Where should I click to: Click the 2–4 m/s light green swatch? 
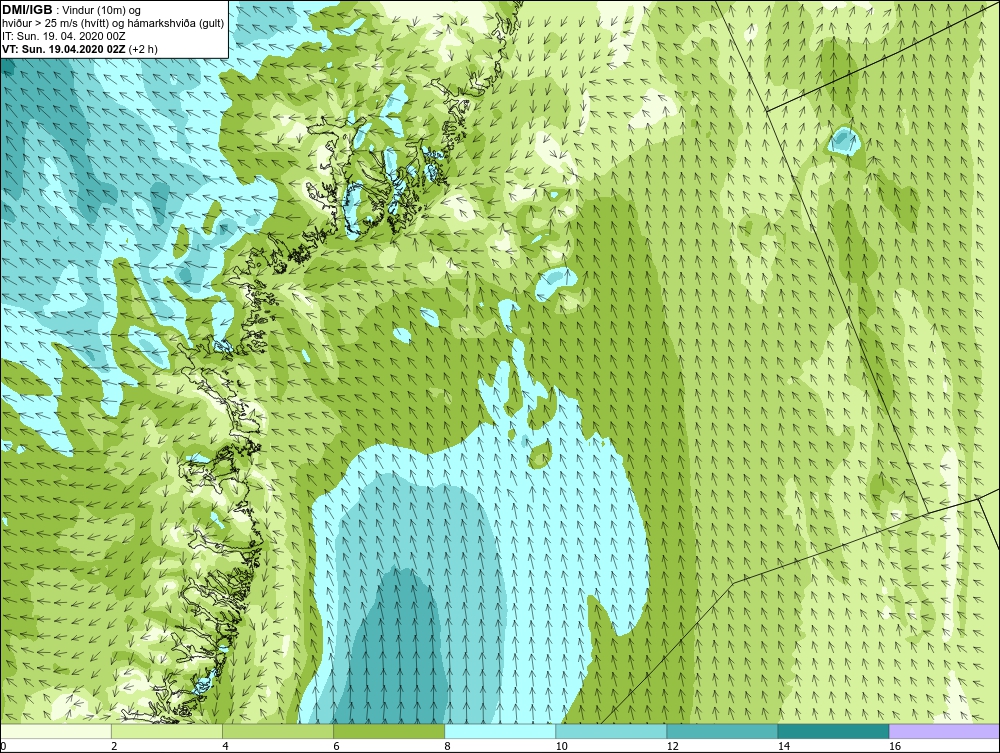point(166,731)
